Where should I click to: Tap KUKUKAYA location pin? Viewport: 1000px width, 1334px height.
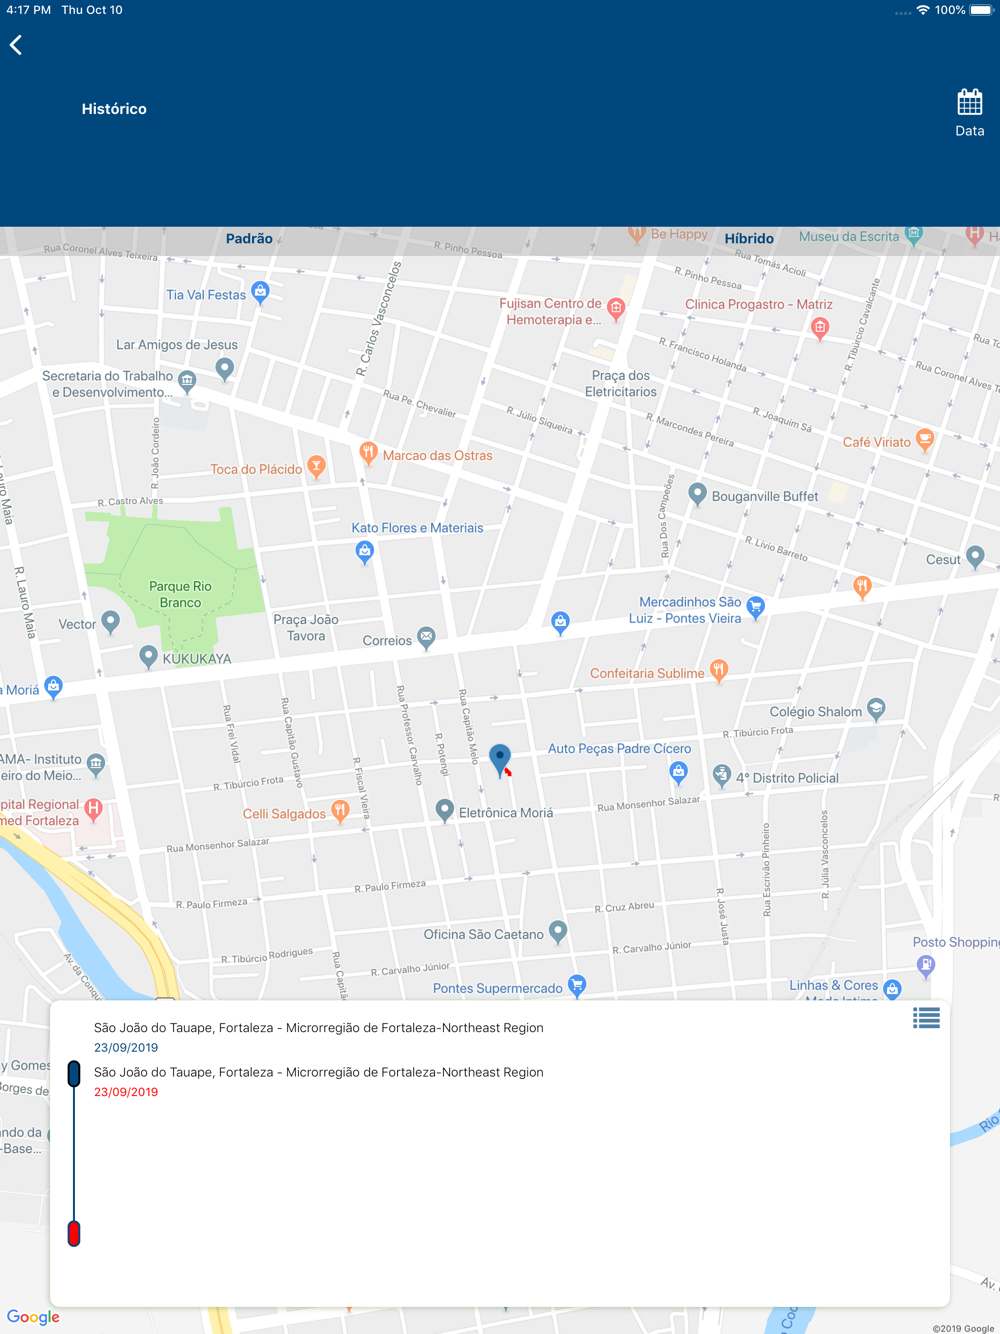[x=148, y=657]
